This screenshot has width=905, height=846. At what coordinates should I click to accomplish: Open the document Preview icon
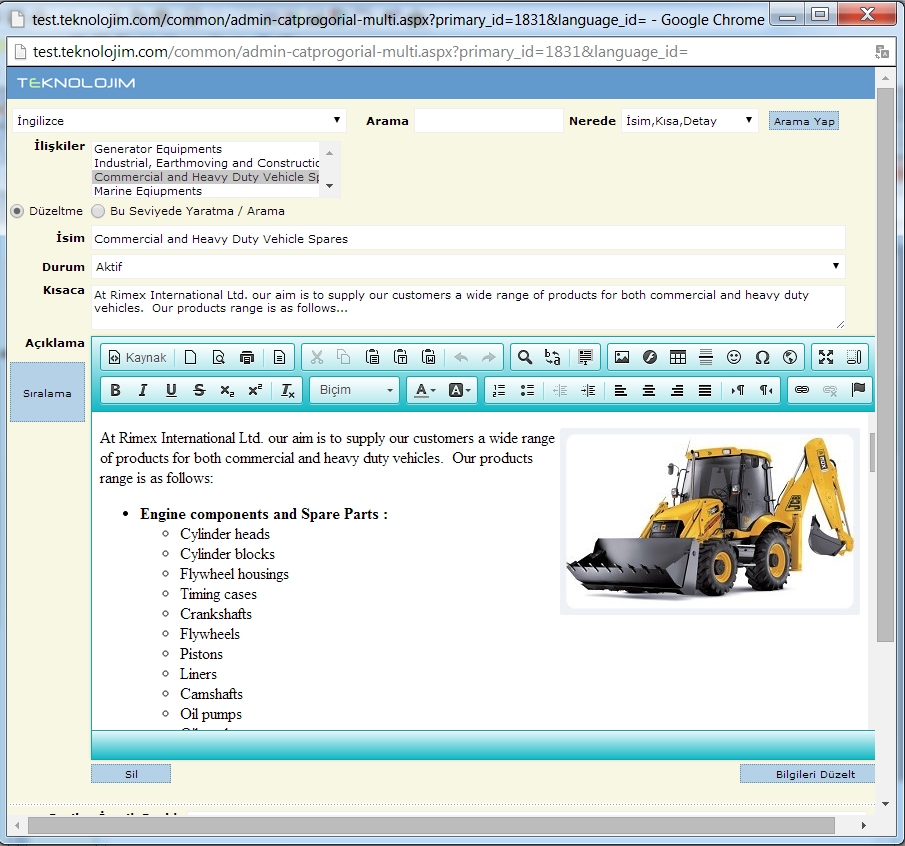click(x=218, y=357)
